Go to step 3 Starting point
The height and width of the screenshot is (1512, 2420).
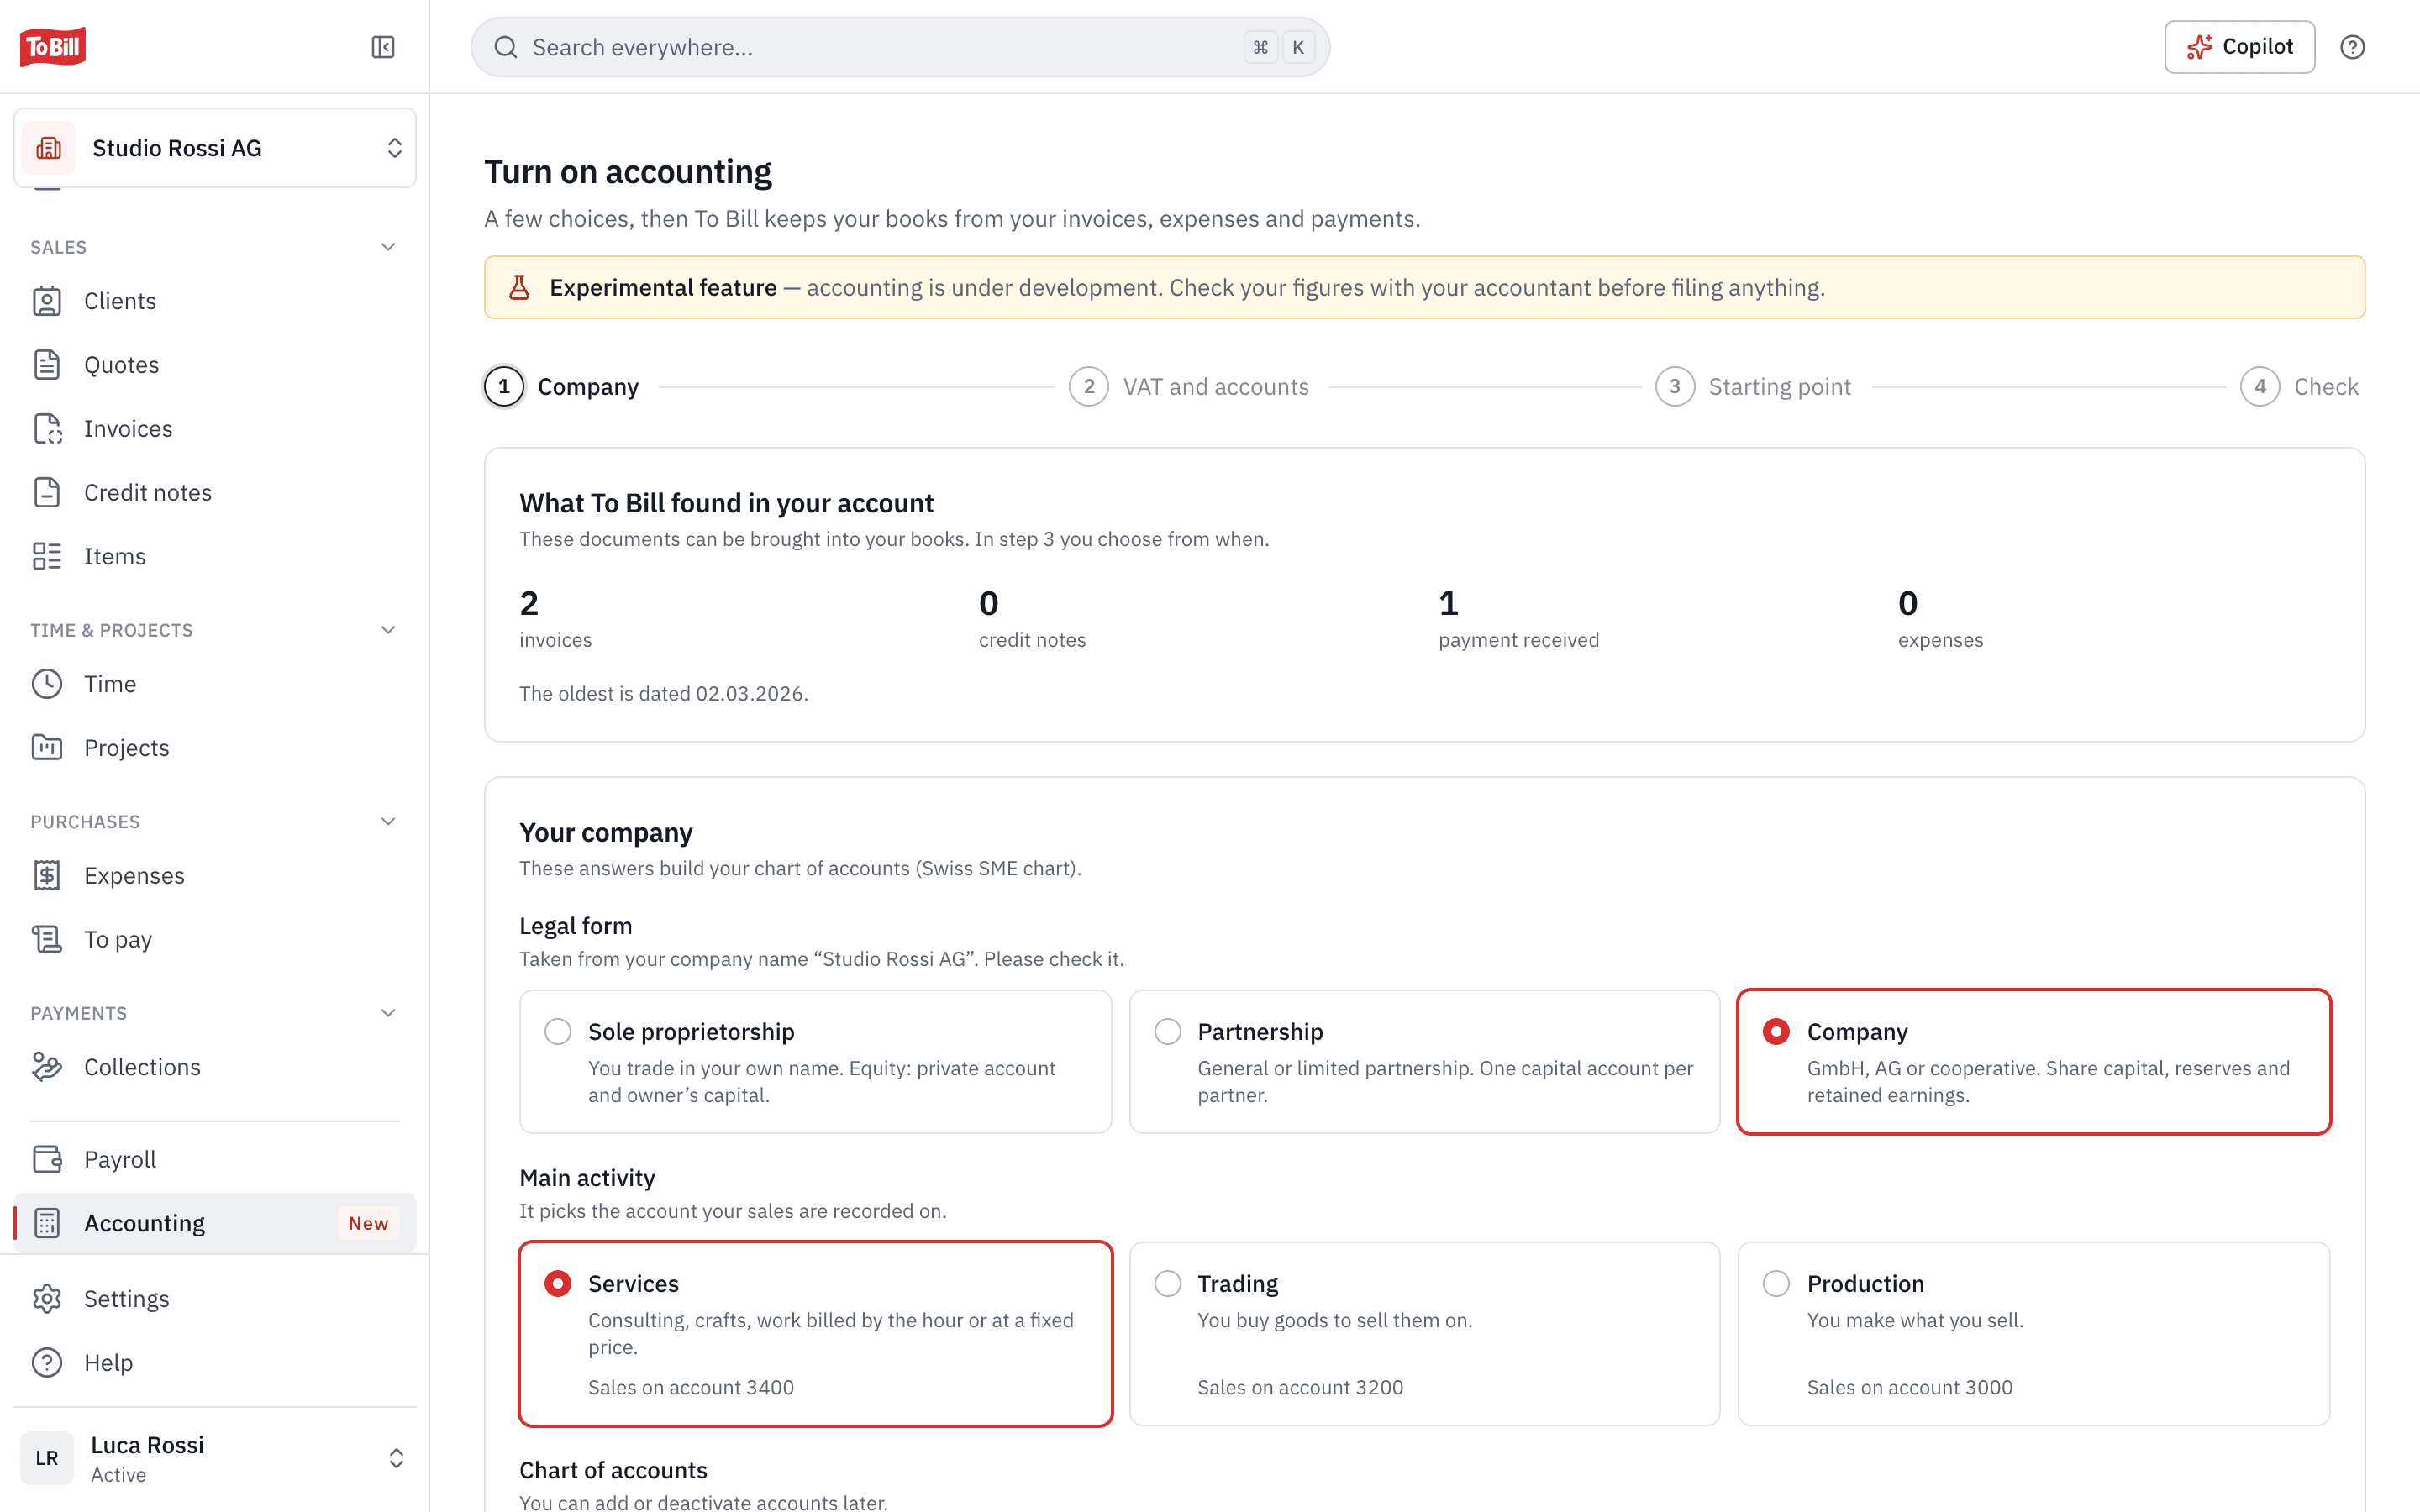[1753, 387]
